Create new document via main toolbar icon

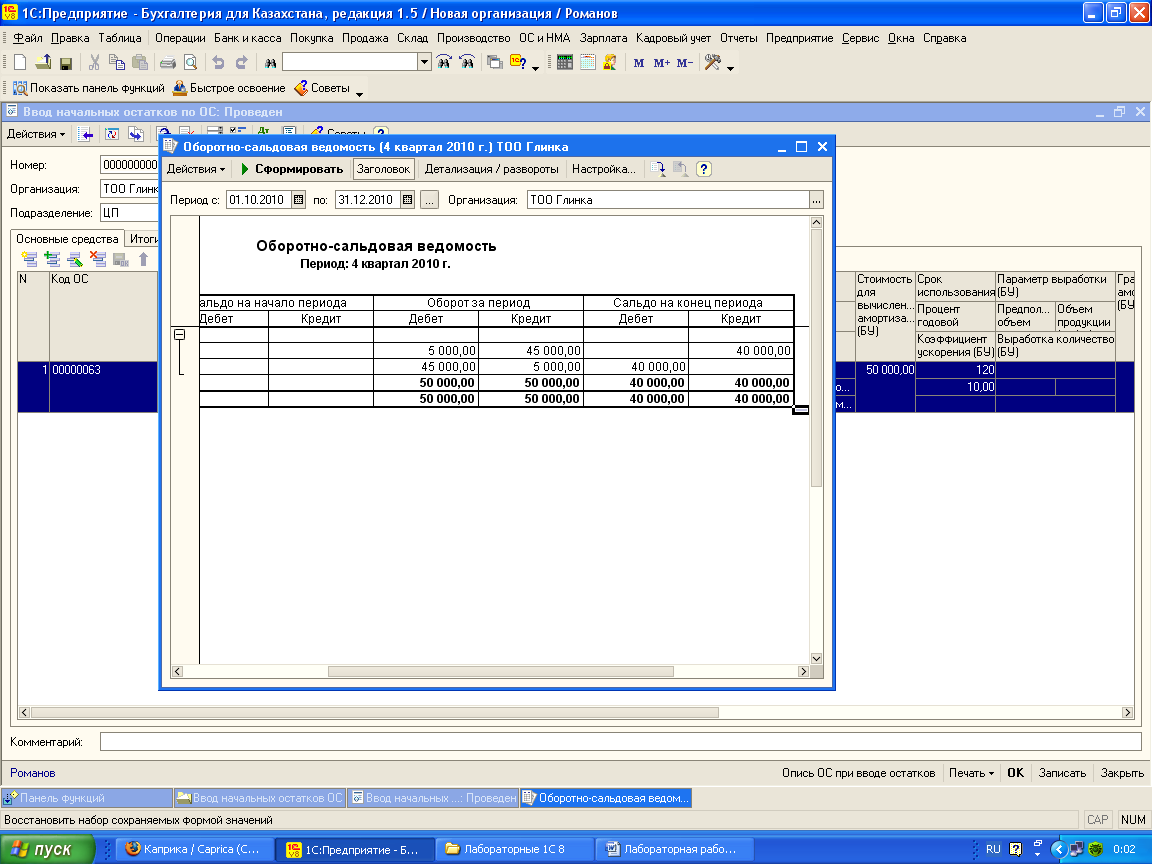[x=21, y=62]
